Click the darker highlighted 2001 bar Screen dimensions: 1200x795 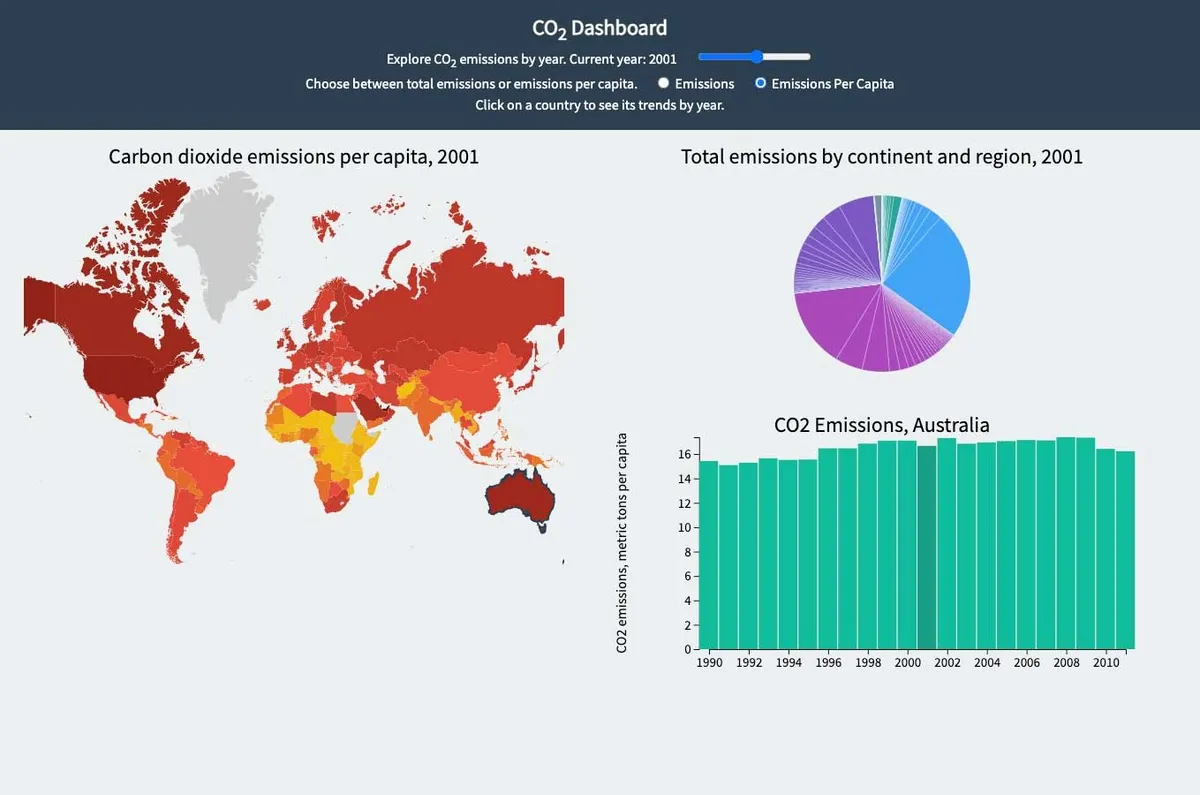[927, 546]
